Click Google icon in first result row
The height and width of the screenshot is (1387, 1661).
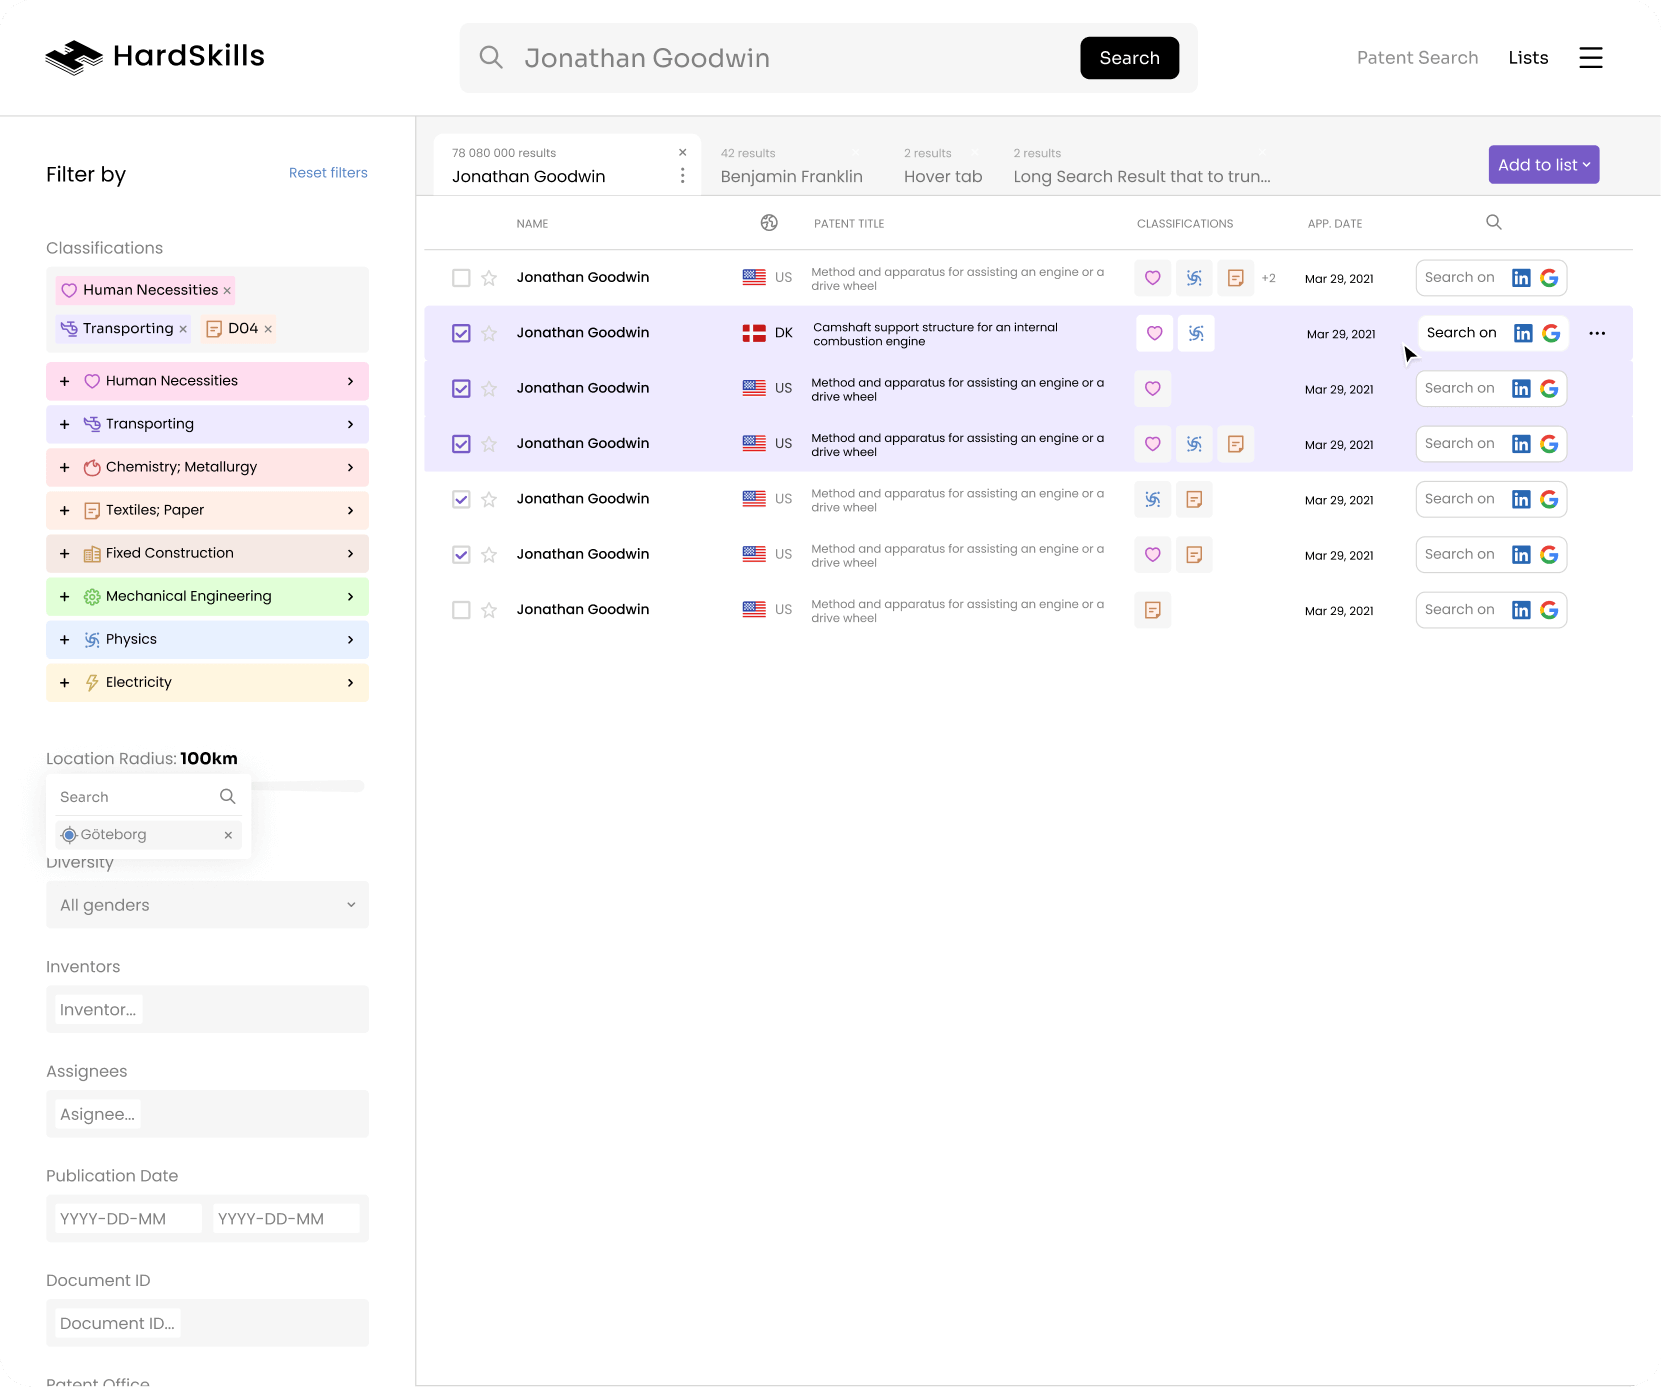click(x=1549, y=278)
